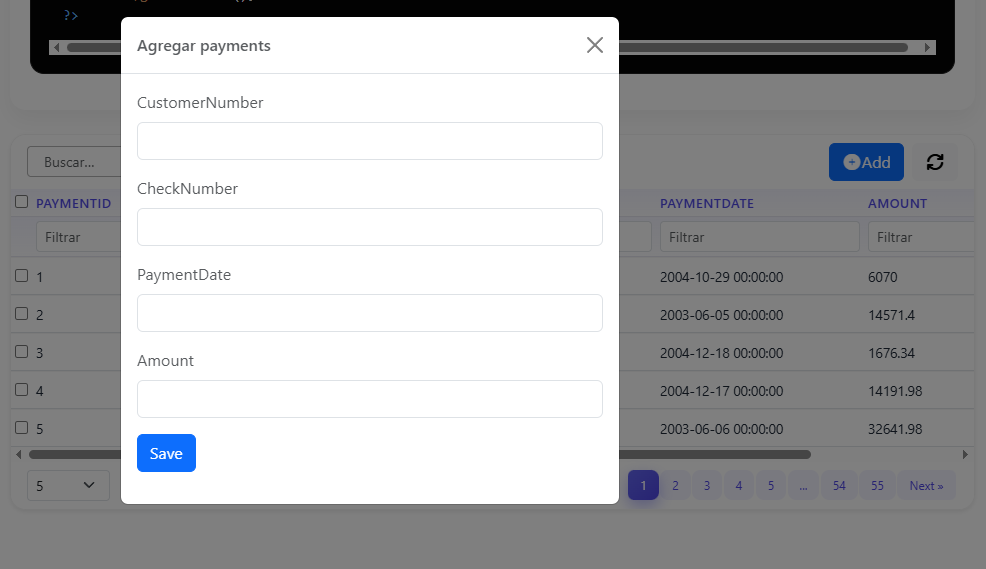Select the PaymentDate text box
The image size is (986, 569).
tap(370, 313)
